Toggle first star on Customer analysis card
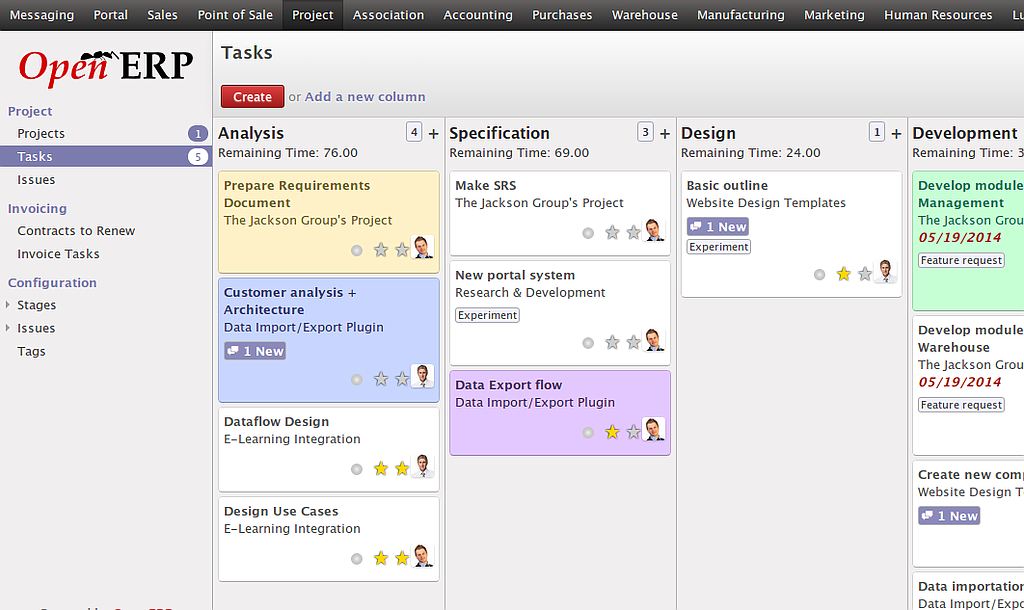 pyautogui.click(x=381, y=379)
